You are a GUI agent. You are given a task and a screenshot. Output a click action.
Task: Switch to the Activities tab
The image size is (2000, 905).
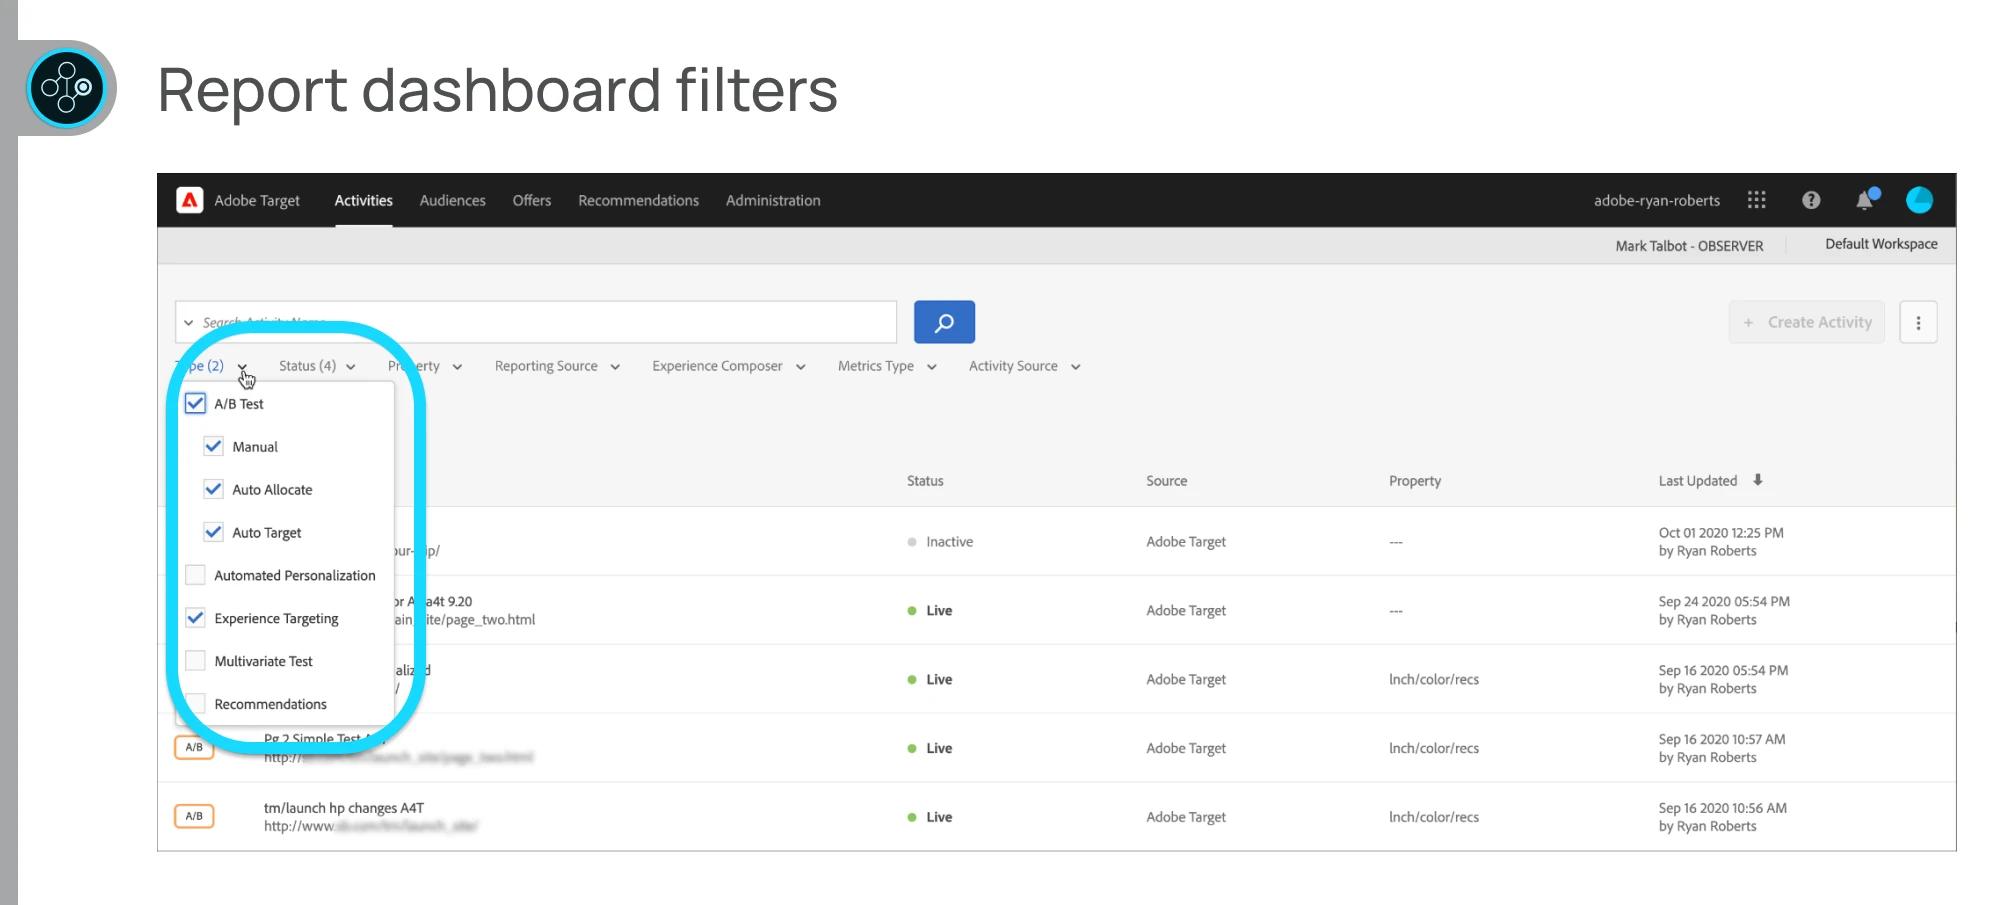(x=363, y=200)
